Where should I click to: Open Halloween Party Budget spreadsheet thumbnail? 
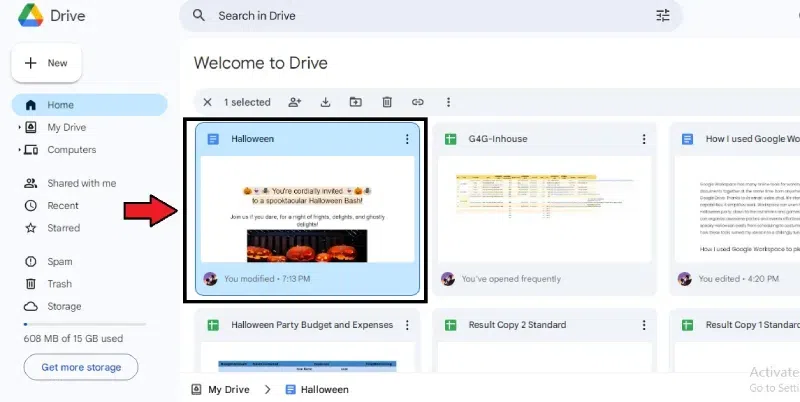tap(307, 357)
